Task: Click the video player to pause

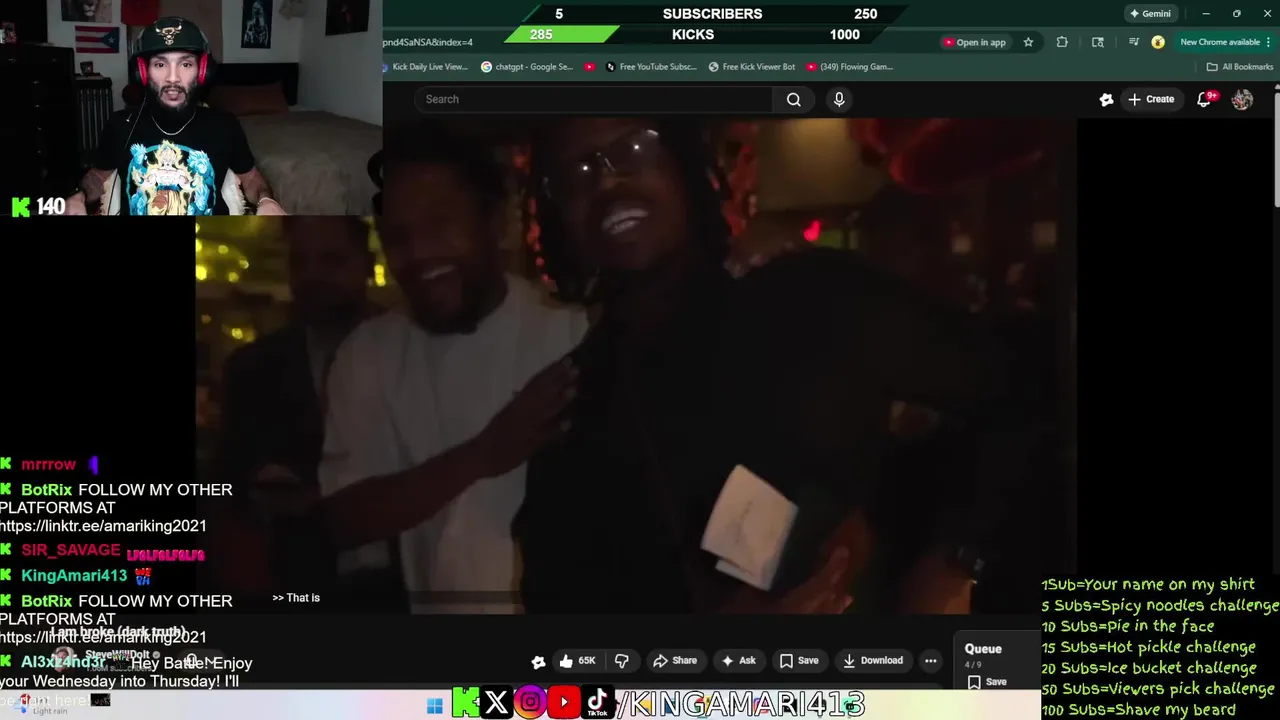Action: tap(636, 366)
